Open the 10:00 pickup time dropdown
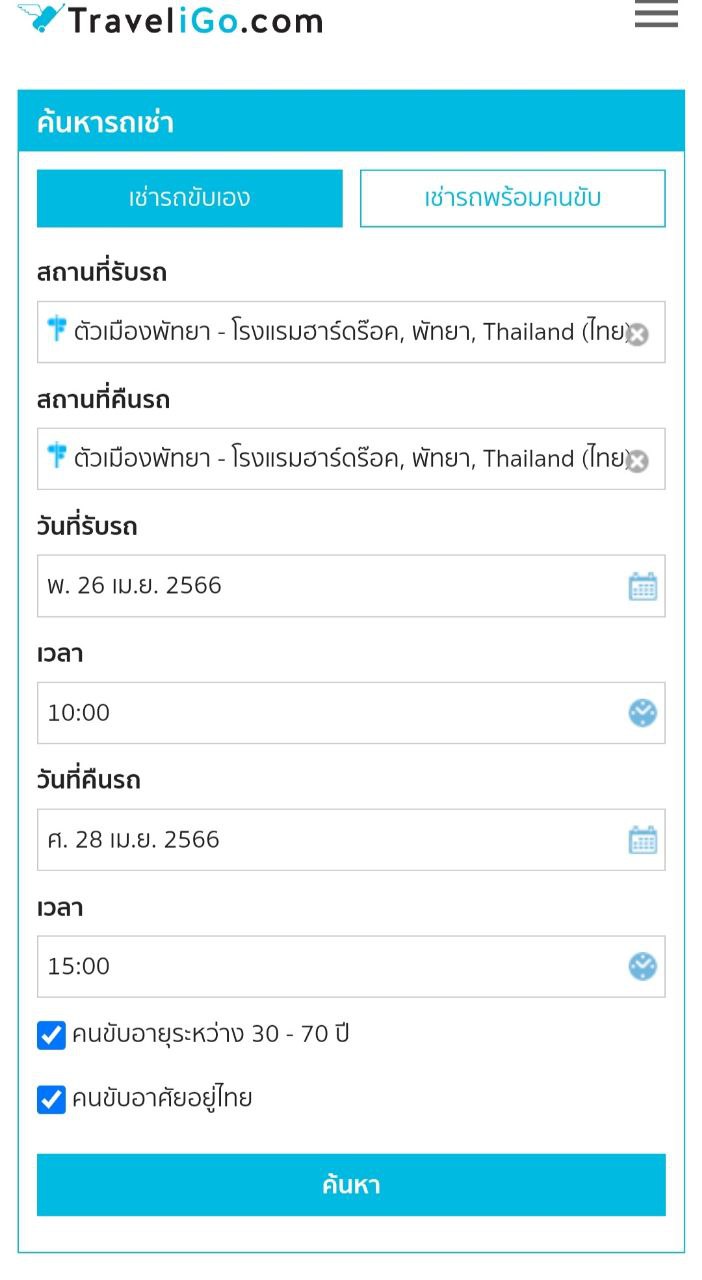 pos(330,713)
